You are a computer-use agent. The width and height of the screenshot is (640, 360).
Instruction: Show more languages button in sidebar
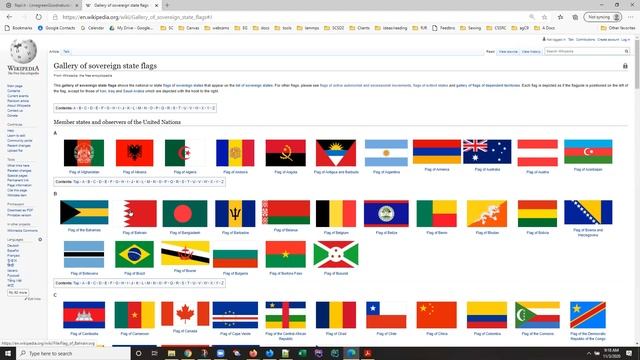click(18, 293)
